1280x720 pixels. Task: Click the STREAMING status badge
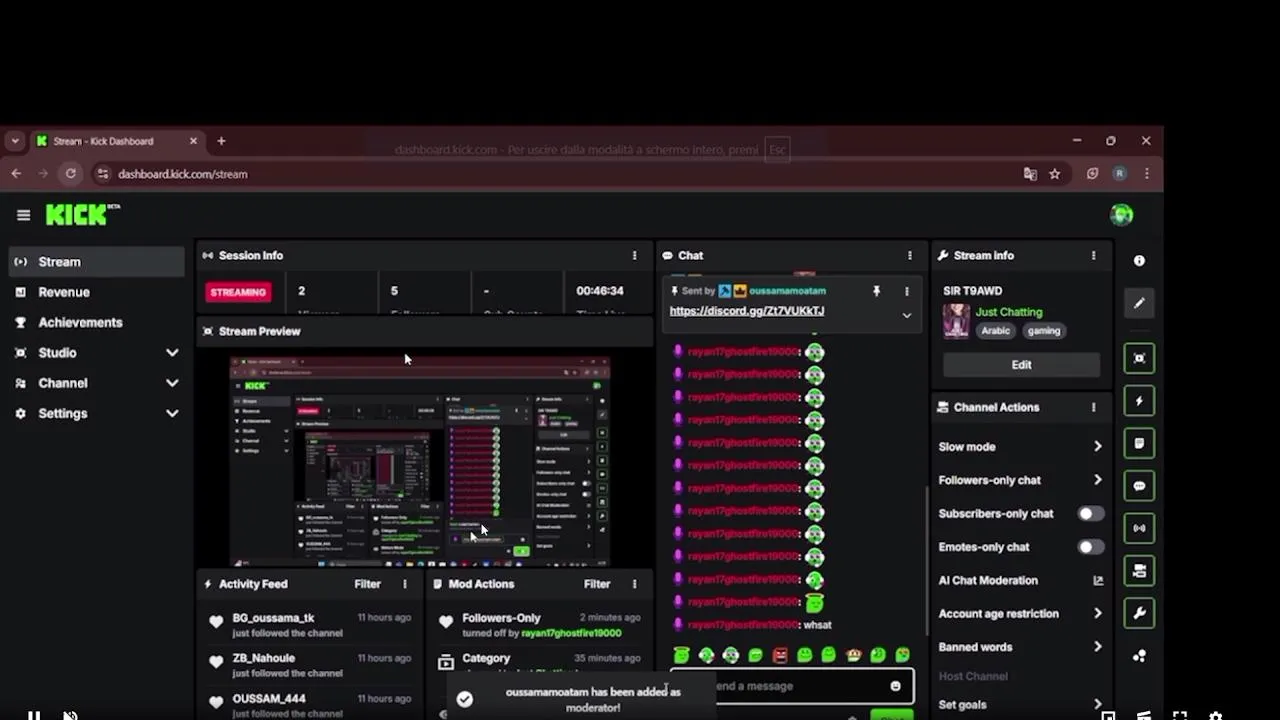238,292
